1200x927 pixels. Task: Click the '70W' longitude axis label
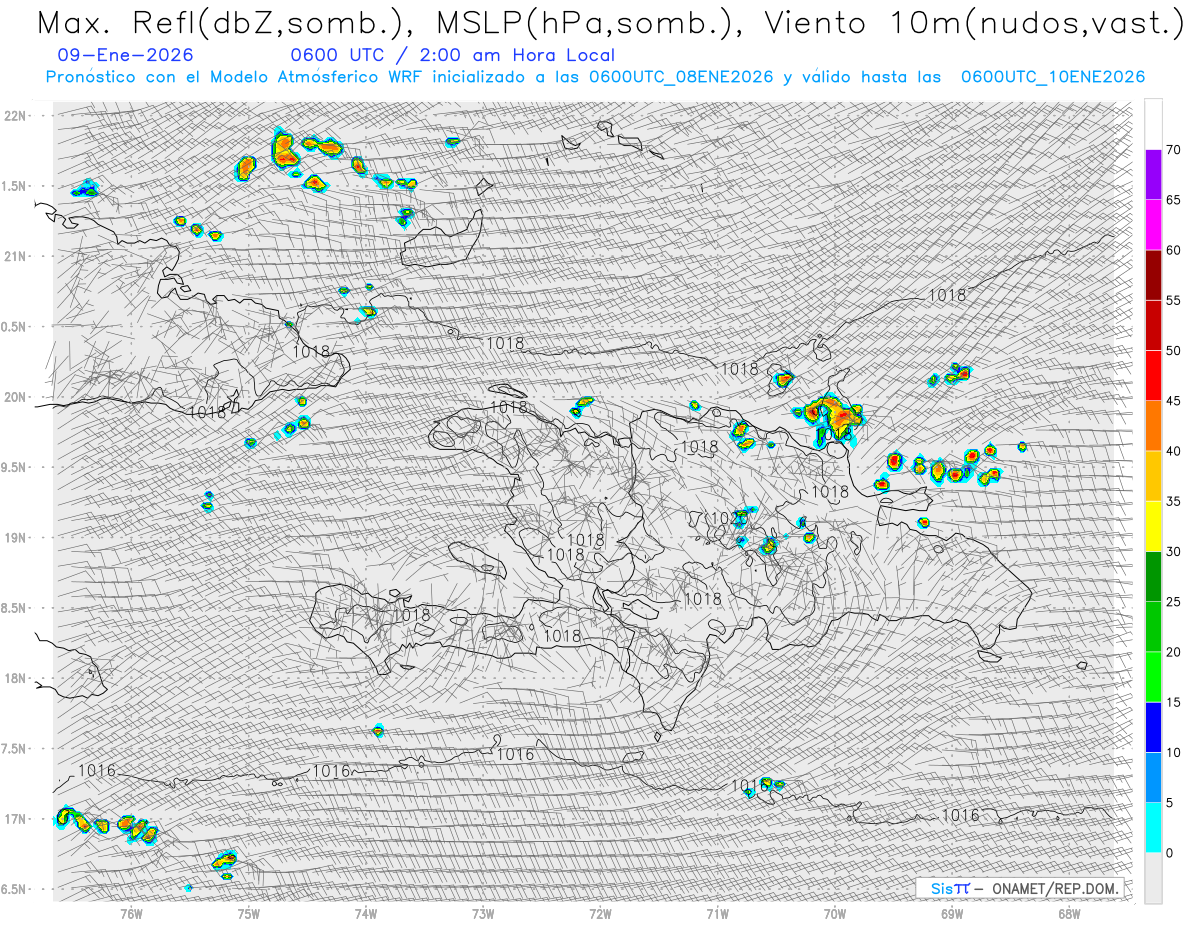pos(835,914)
